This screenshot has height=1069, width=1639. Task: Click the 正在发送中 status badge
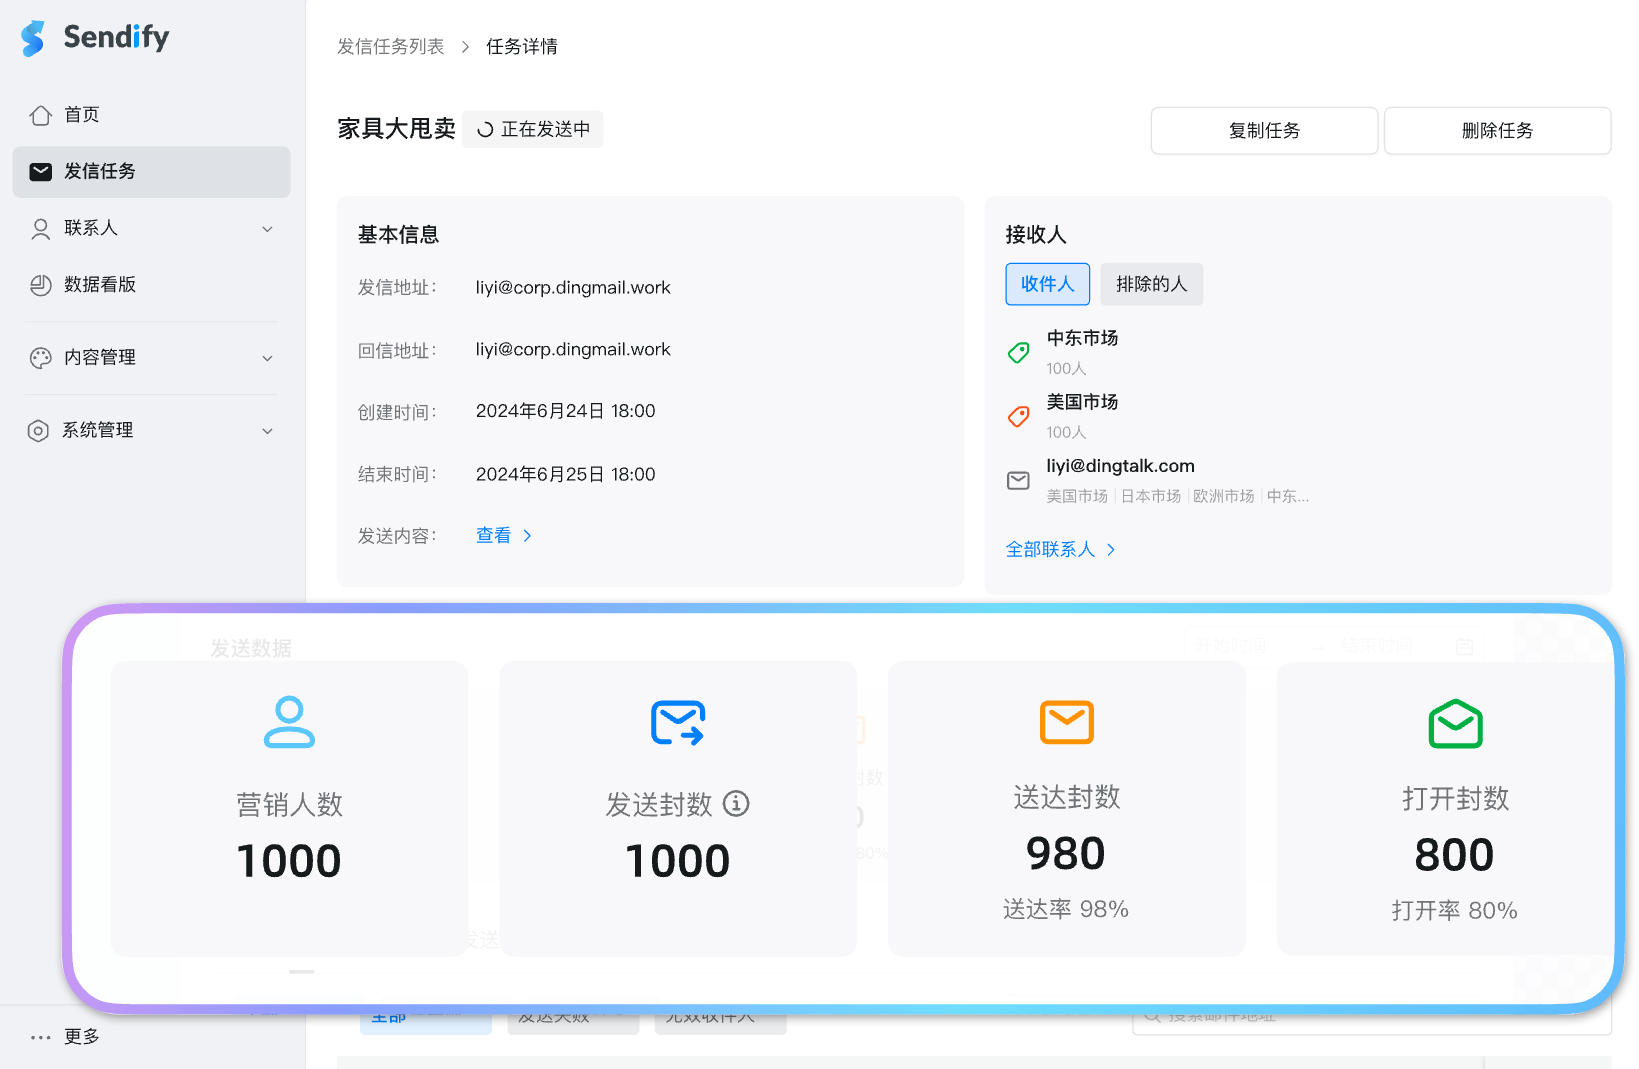tap(532, 129)
